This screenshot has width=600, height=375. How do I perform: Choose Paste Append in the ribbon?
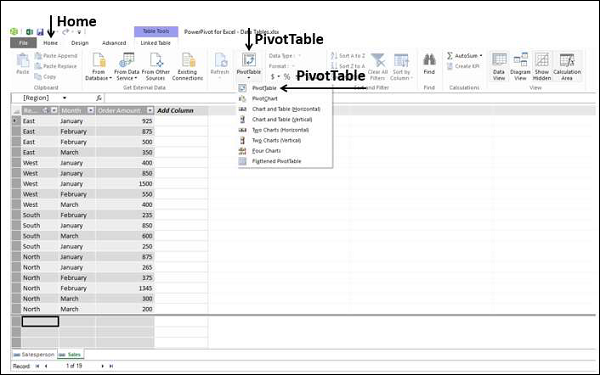(56, 56)
